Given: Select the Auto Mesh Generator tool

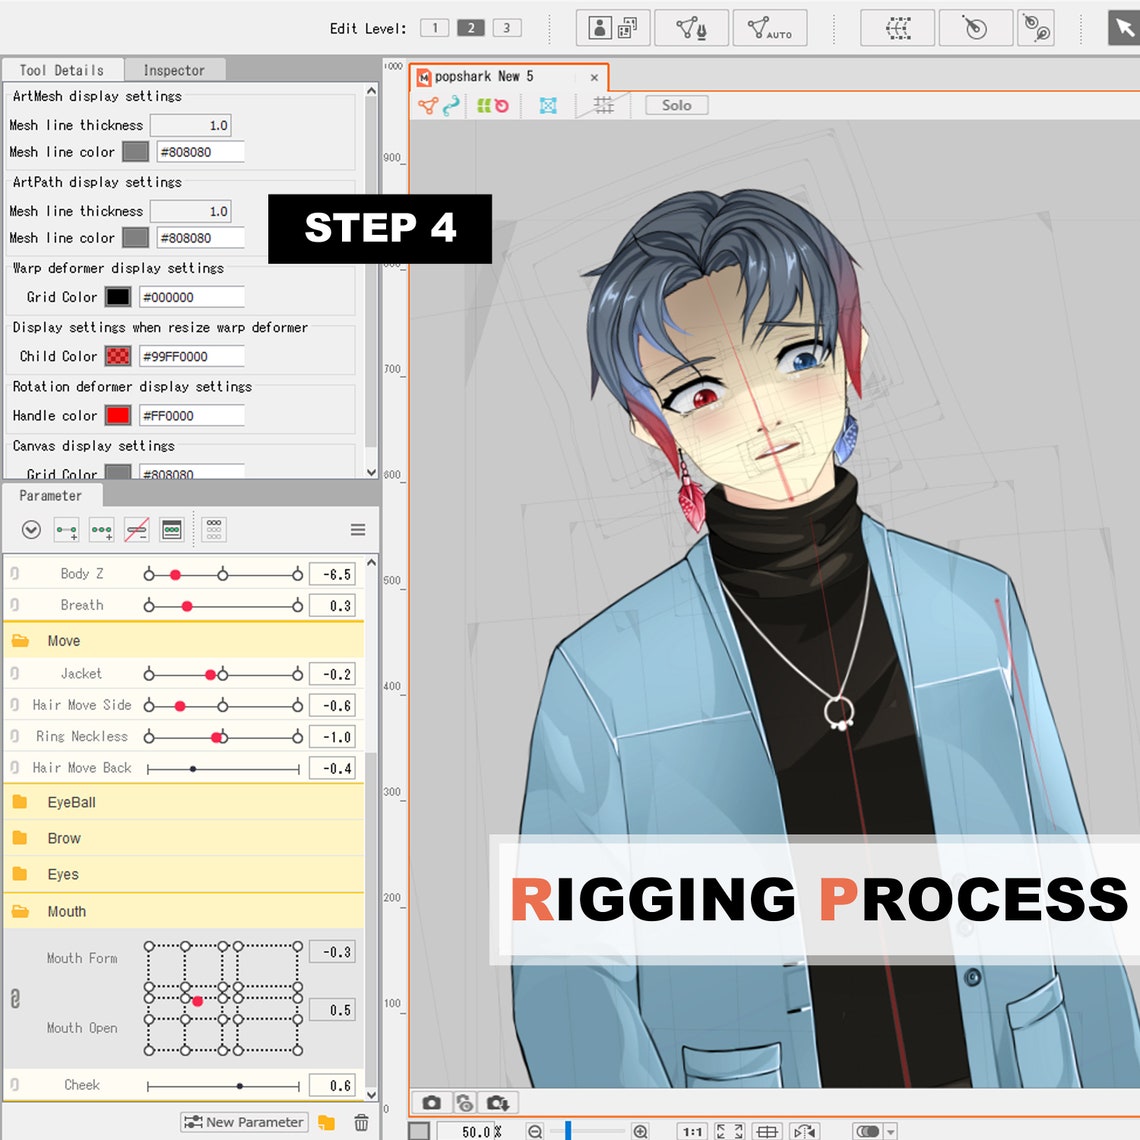Looking at the screenshot, I should pos(770,28).
